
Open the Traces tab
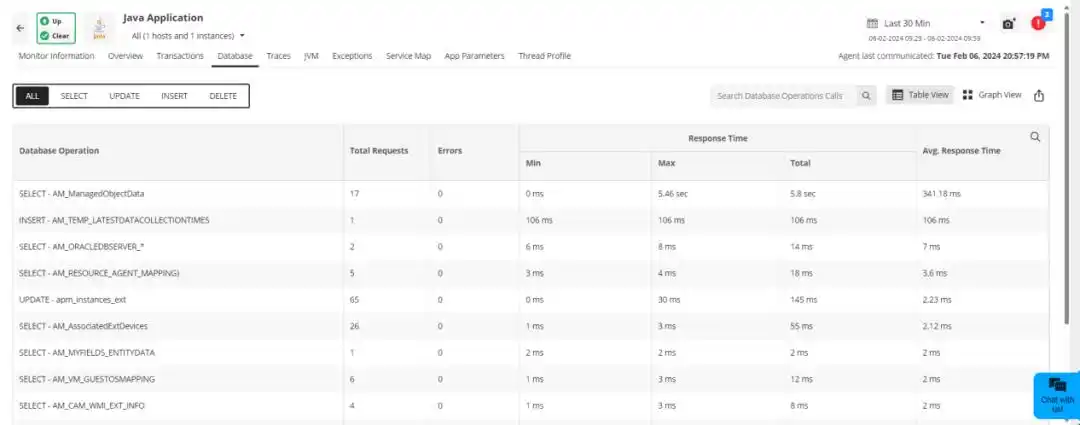coord(278,56)
